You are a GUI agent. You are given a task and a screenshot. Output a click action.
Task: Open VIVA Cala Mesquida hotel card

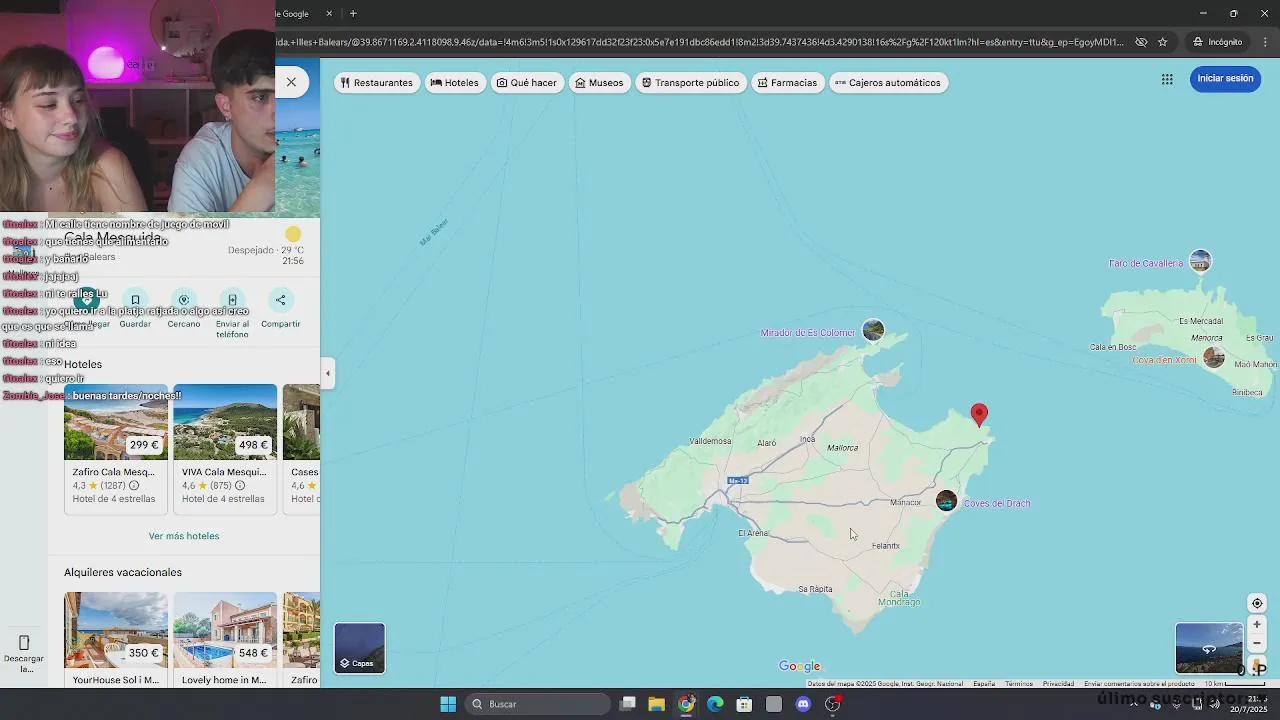tap(225, 448)
